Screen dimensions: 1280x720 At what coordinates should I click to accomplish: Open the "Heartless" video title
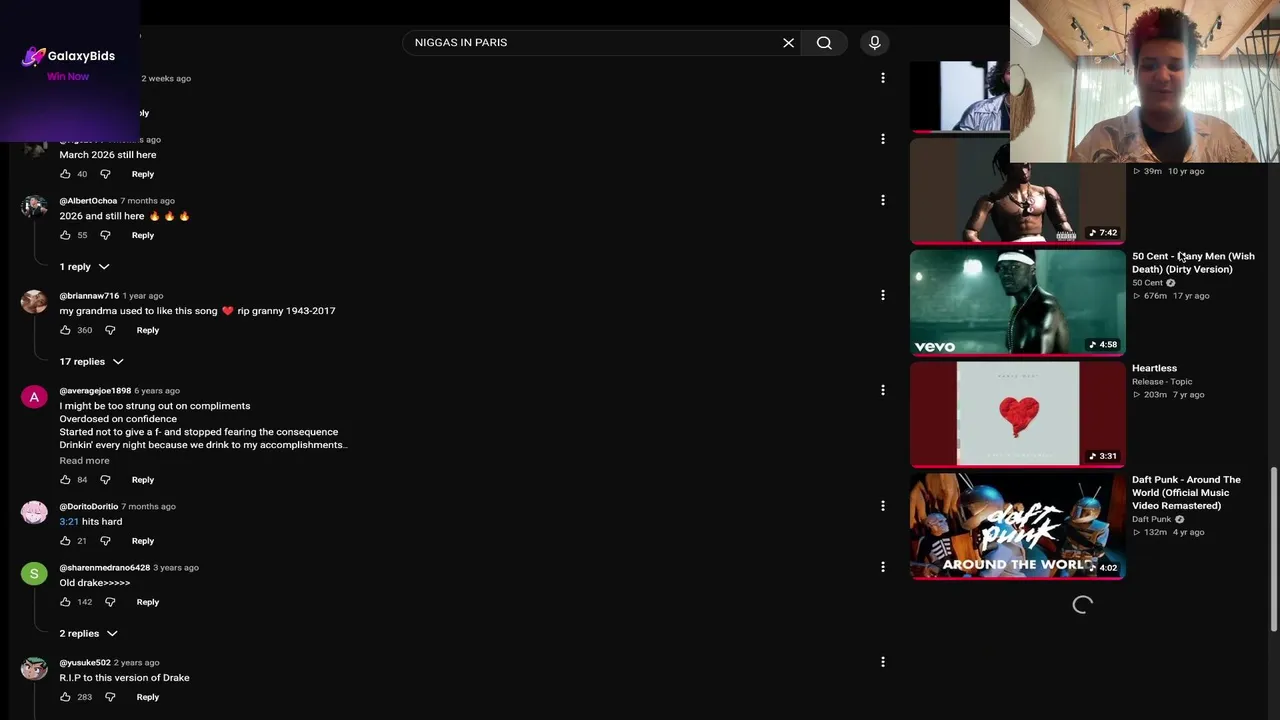(1155, 368)
